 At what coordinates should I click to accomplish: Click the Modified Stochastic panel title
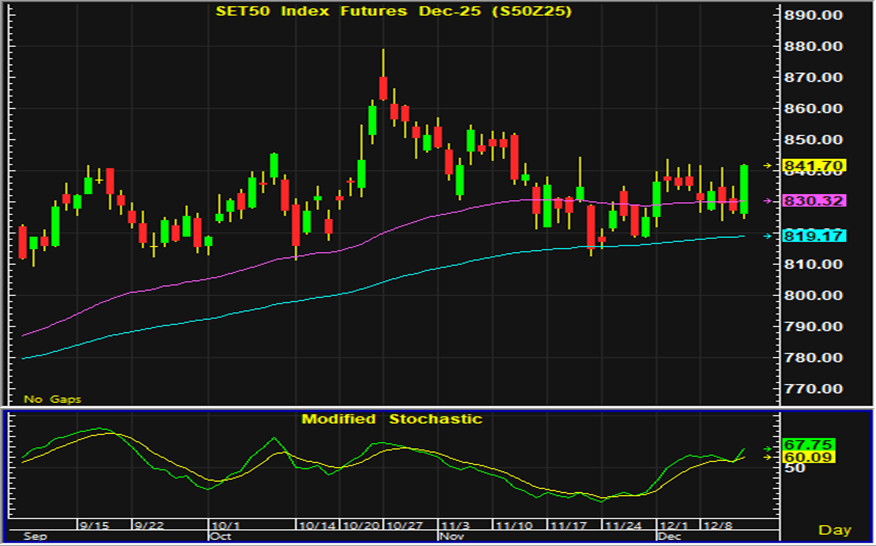pos(391,419)
